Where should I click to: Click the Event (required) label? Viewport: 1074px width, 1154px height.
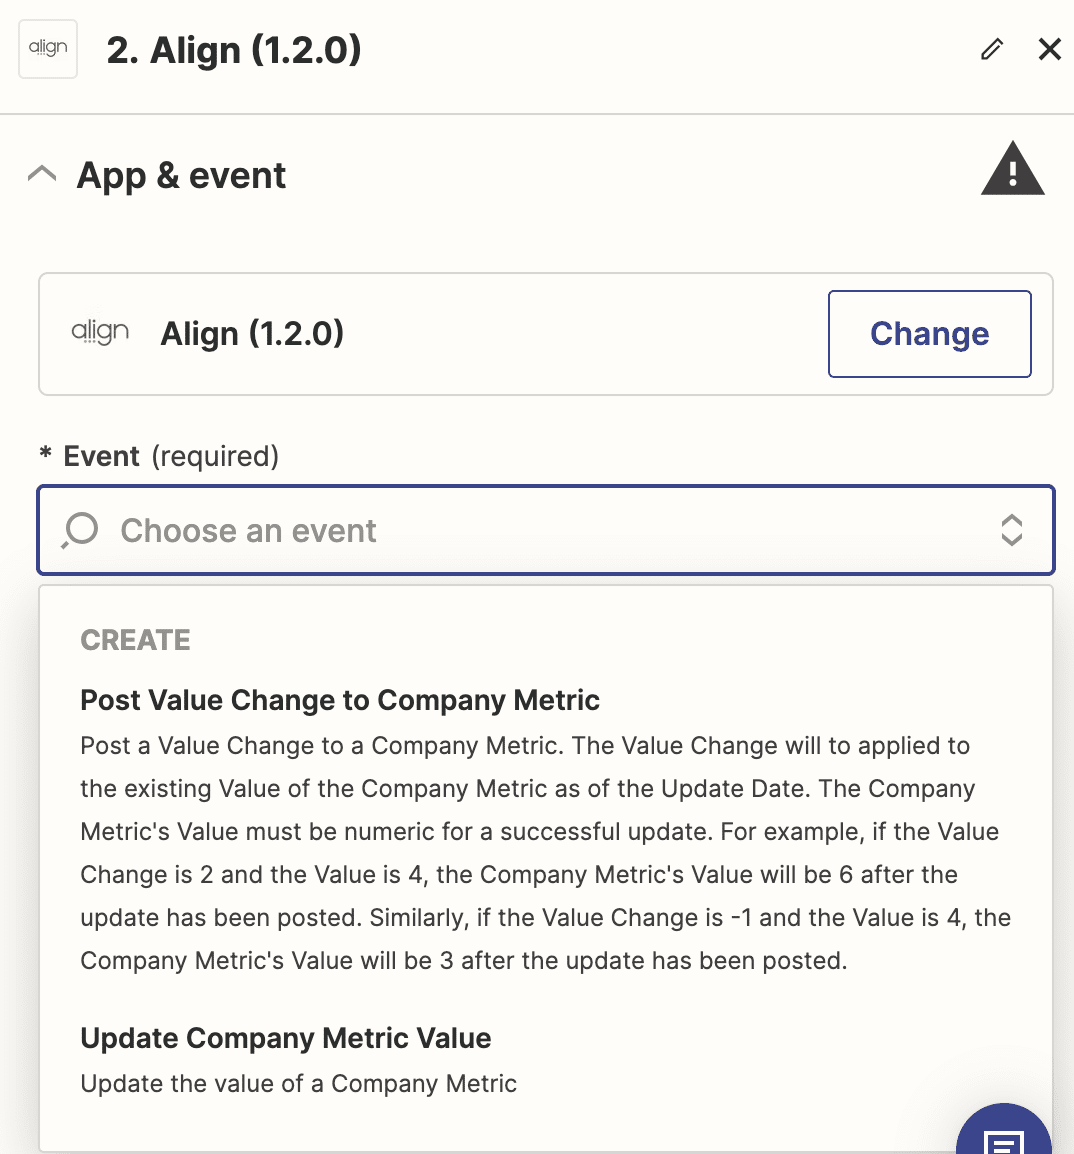click(171, 456)
